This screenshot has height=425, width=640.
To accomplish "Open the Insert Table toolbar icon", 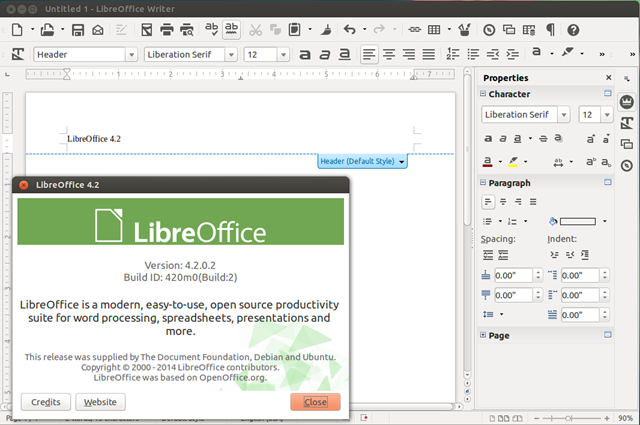I will 434,29.
